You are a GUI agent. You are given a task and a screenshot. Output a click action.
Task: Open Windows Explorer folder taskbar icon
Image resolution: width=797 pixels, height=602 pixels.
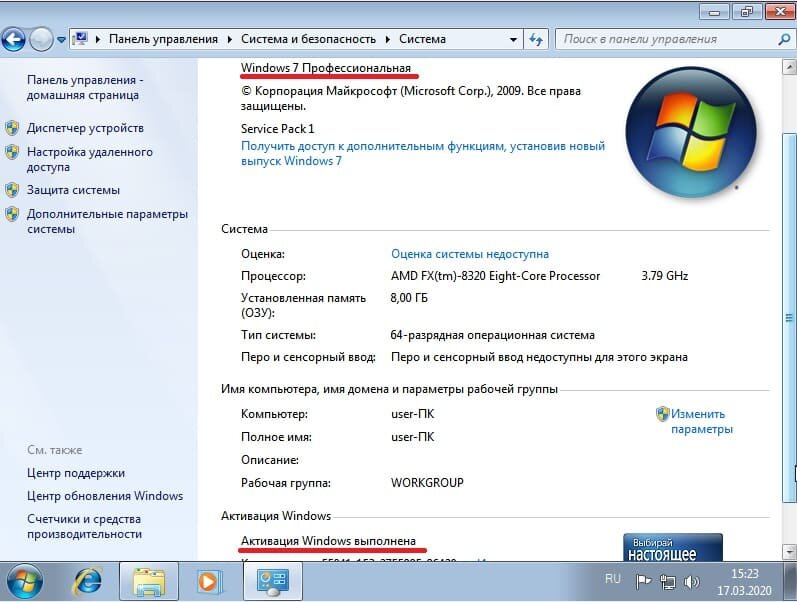tap(149, 582)
